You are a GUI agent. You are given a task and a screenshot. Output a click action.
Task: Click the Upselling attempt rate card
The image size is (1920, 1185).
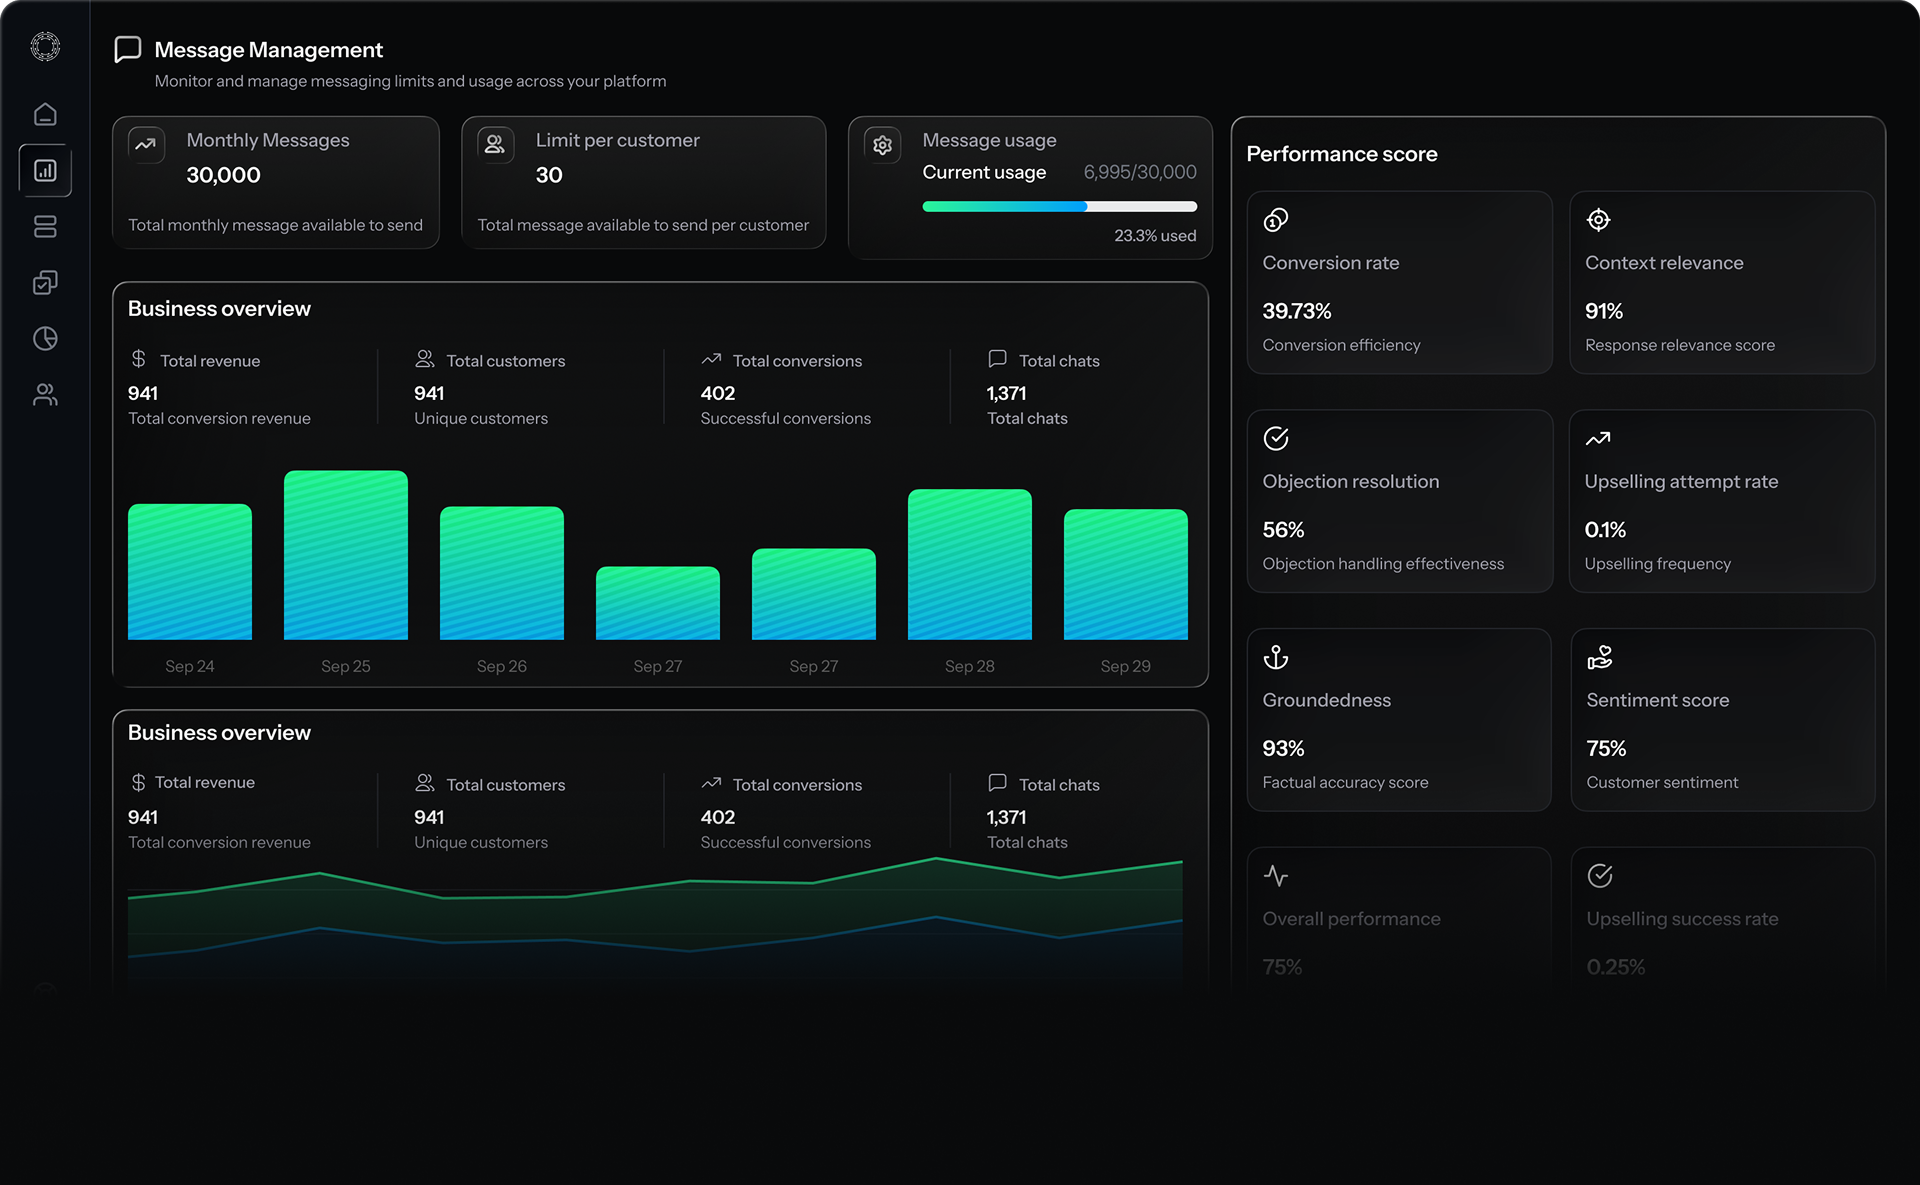(x=1722, y=501)
